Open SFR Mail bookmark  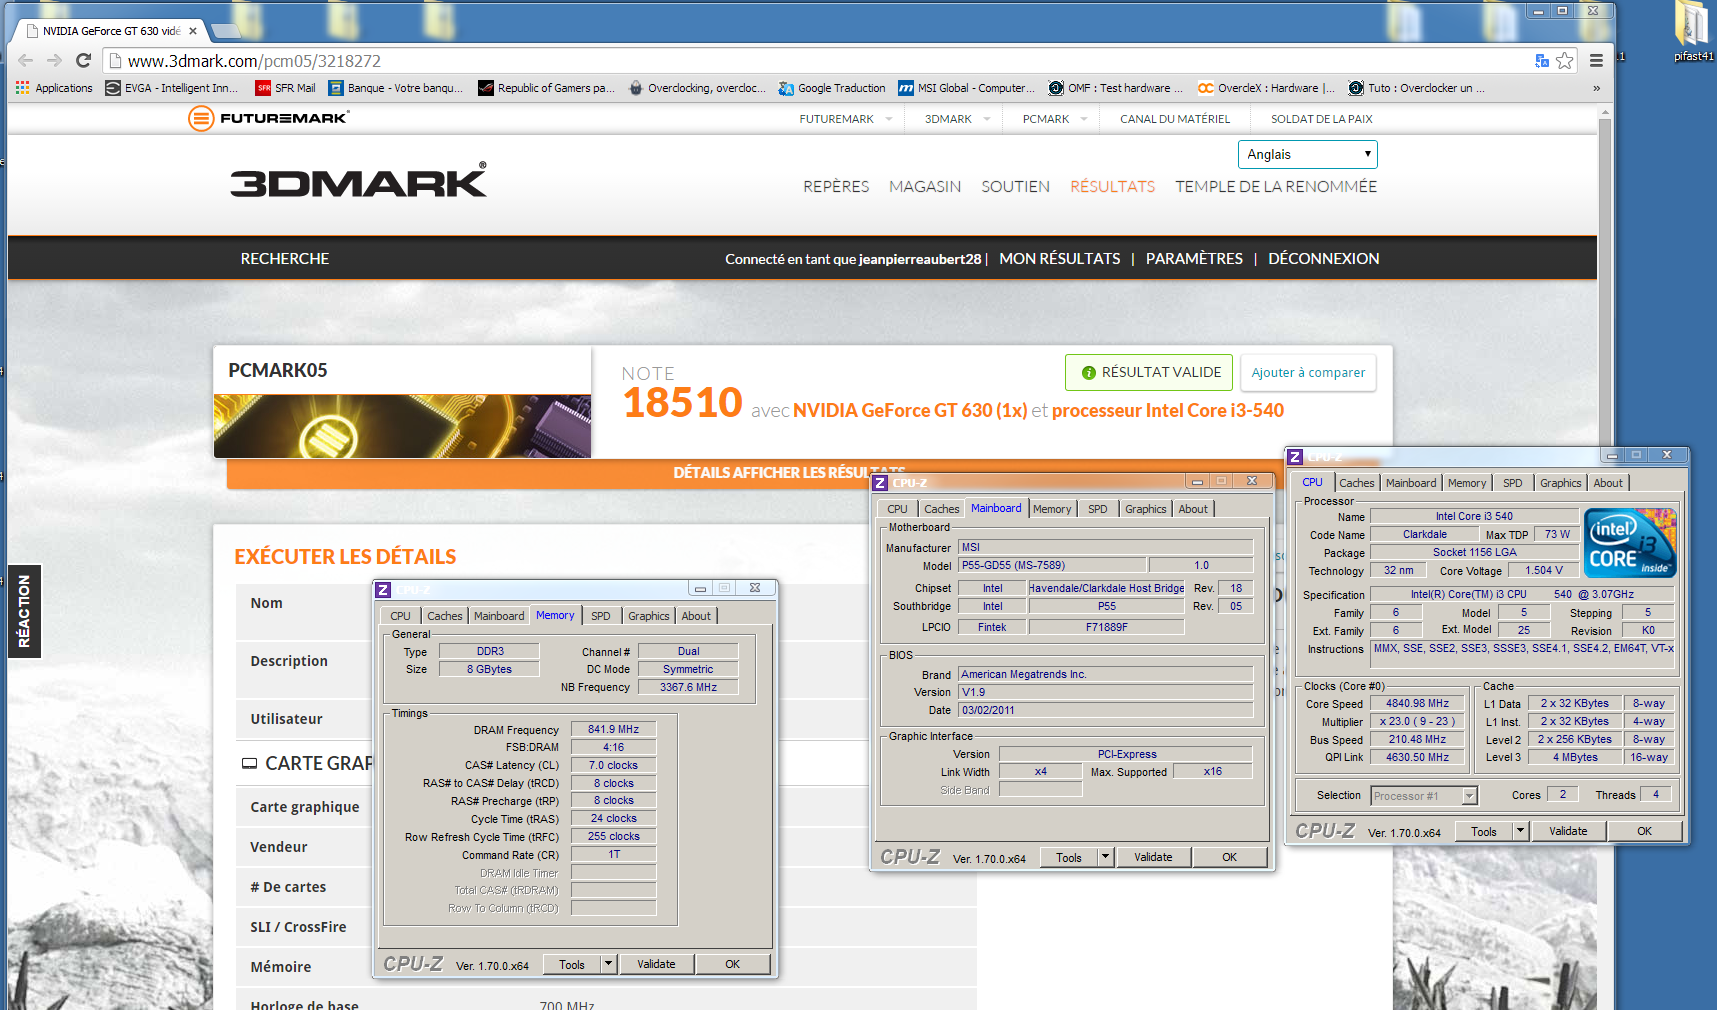(286, 88)
